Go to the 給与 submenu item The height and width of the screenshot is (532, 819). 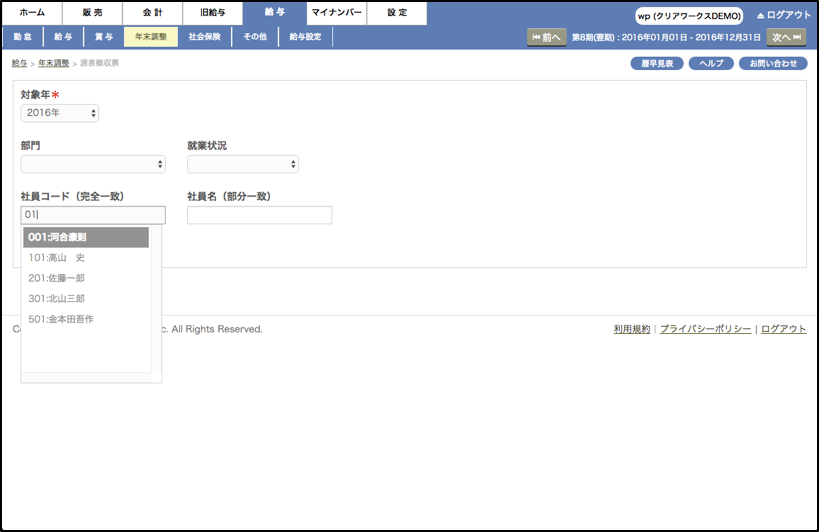coord(63,37)
